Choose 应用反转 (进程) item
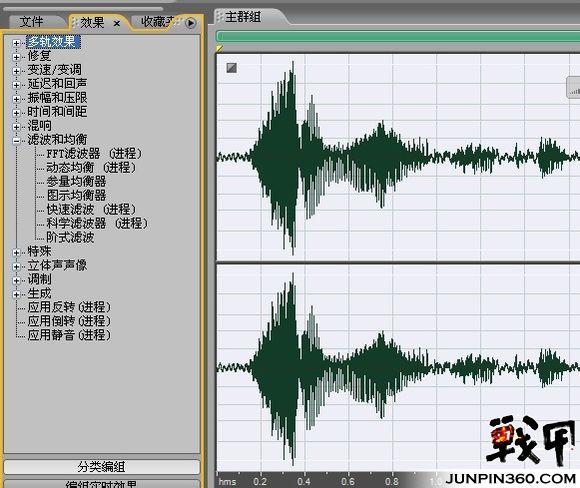Screen dimensions: 580x488 (69, 307)
